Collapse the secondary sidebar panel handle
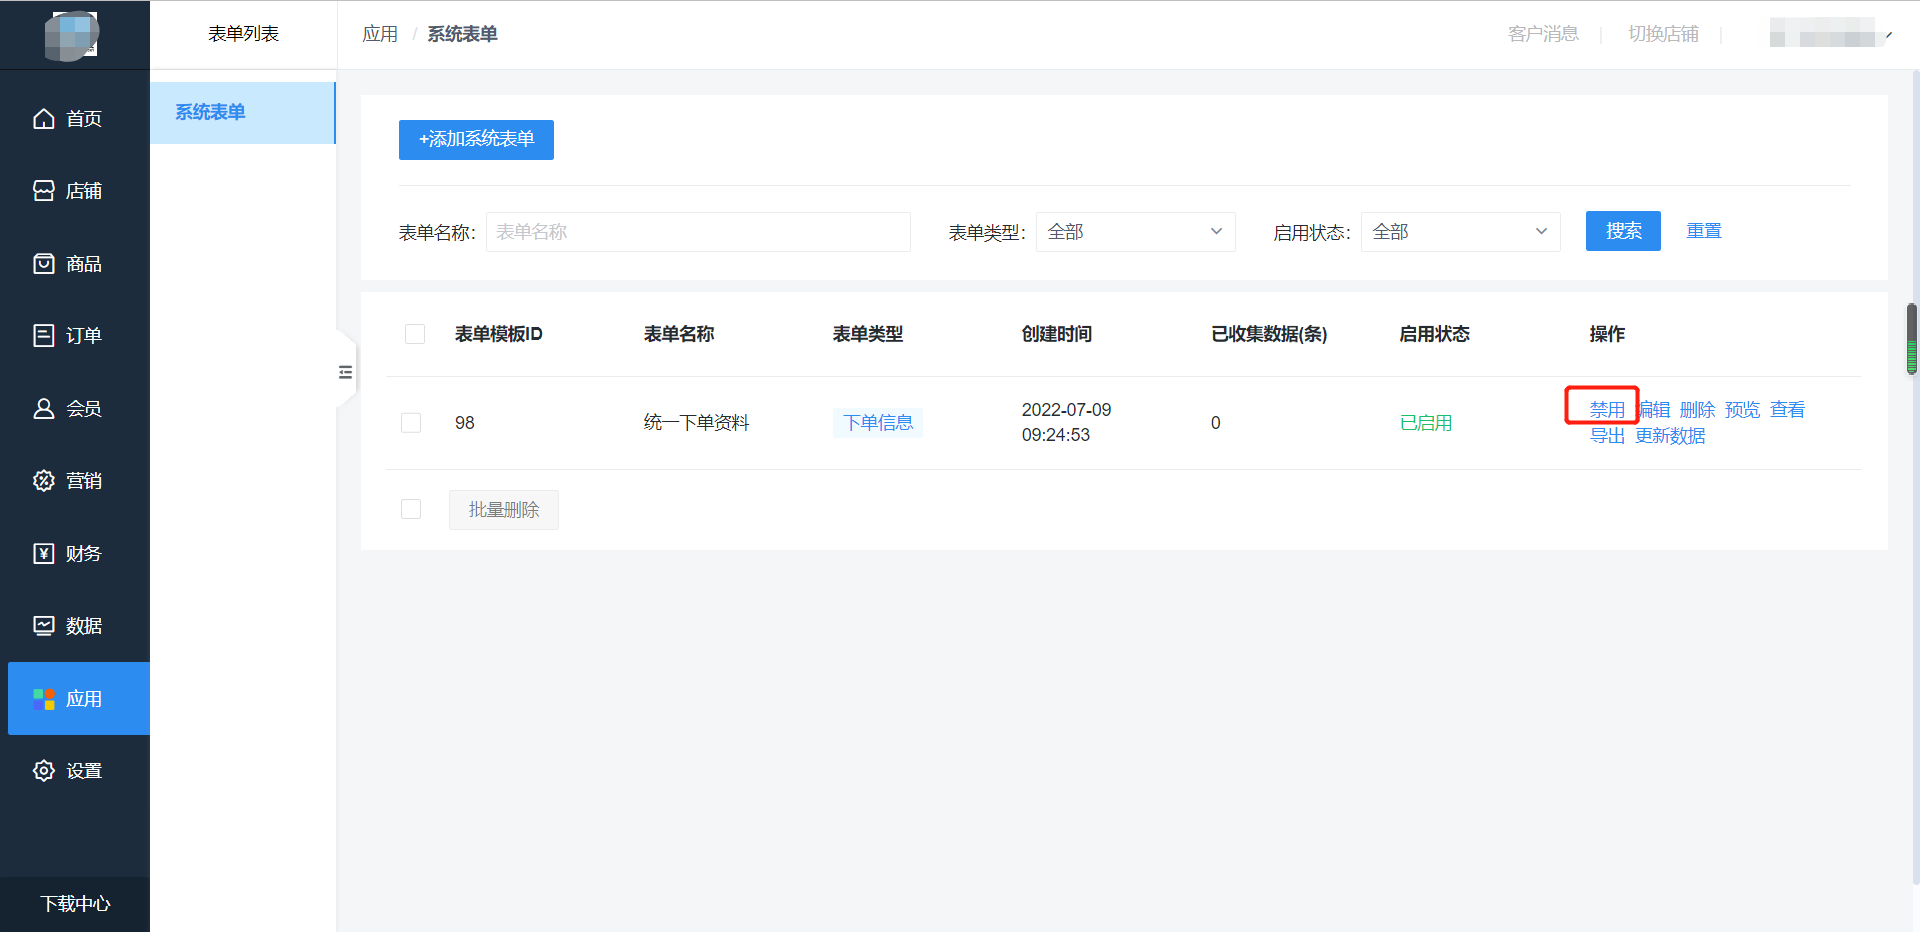 point(346,372)
